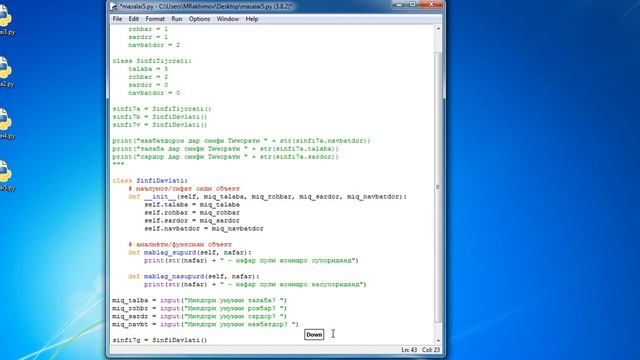Click the 'self.rohbar = miq_rohbar' line
The width and height of the screenshot is (640, 360).
pyautogui.click(x=192, y=213)
